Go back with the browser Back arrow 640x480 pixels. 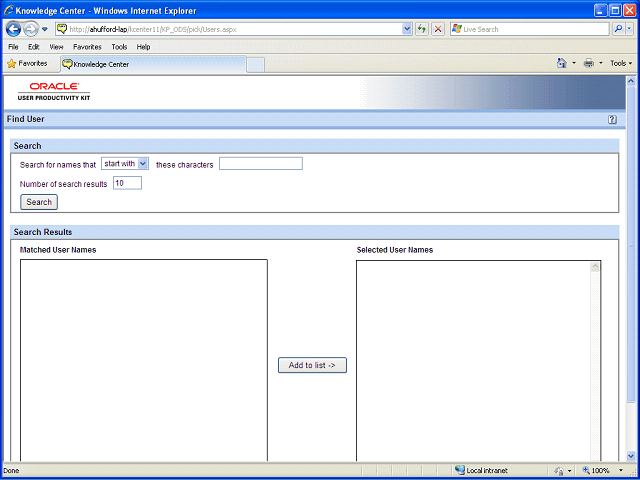[13, 29]
